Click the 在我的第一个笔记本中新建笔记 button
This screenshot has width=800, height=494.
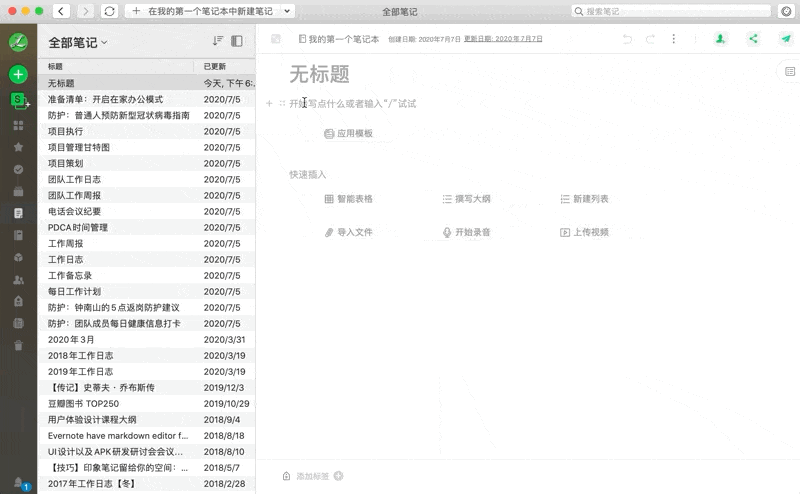click(203, 11)
